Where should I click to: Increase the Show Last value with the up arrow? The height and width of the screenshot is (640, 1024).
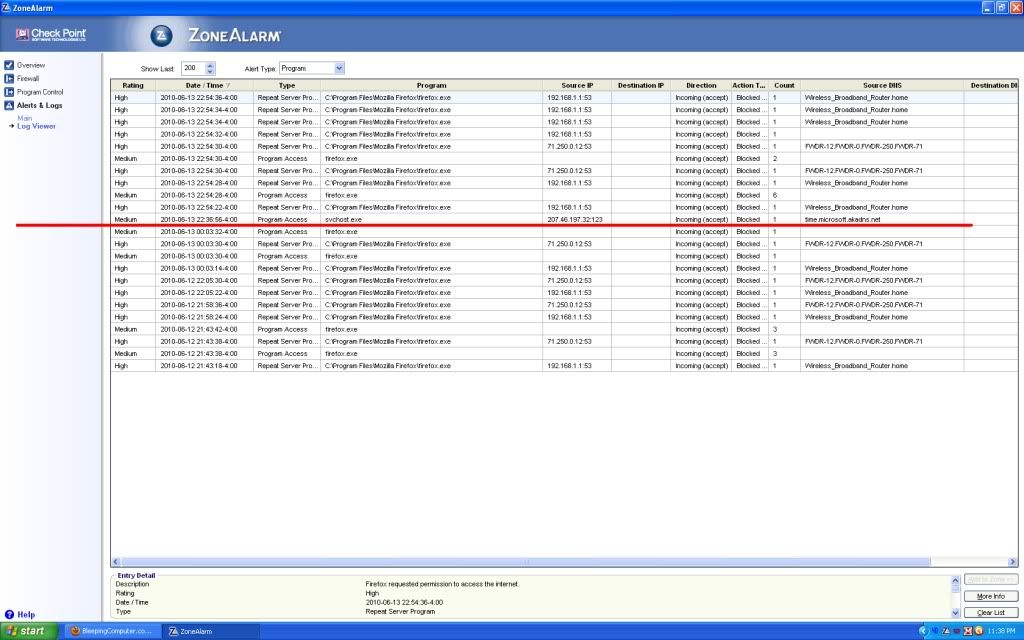[210, 65]
